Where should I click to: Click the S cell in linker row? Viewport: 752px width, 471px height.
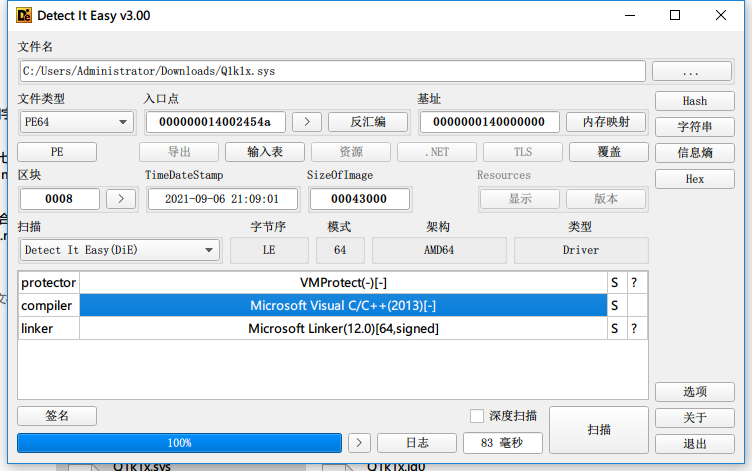(x=615, y=329)
